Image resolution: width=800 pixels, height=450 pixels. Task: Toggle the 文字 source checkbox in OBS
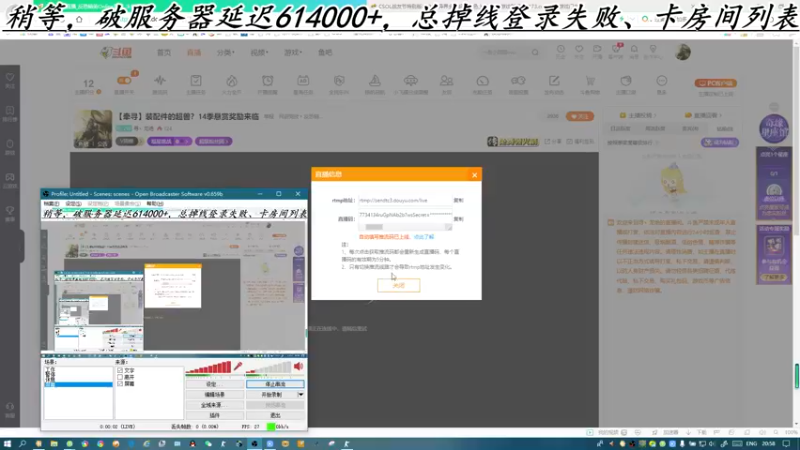click(120, 370)
